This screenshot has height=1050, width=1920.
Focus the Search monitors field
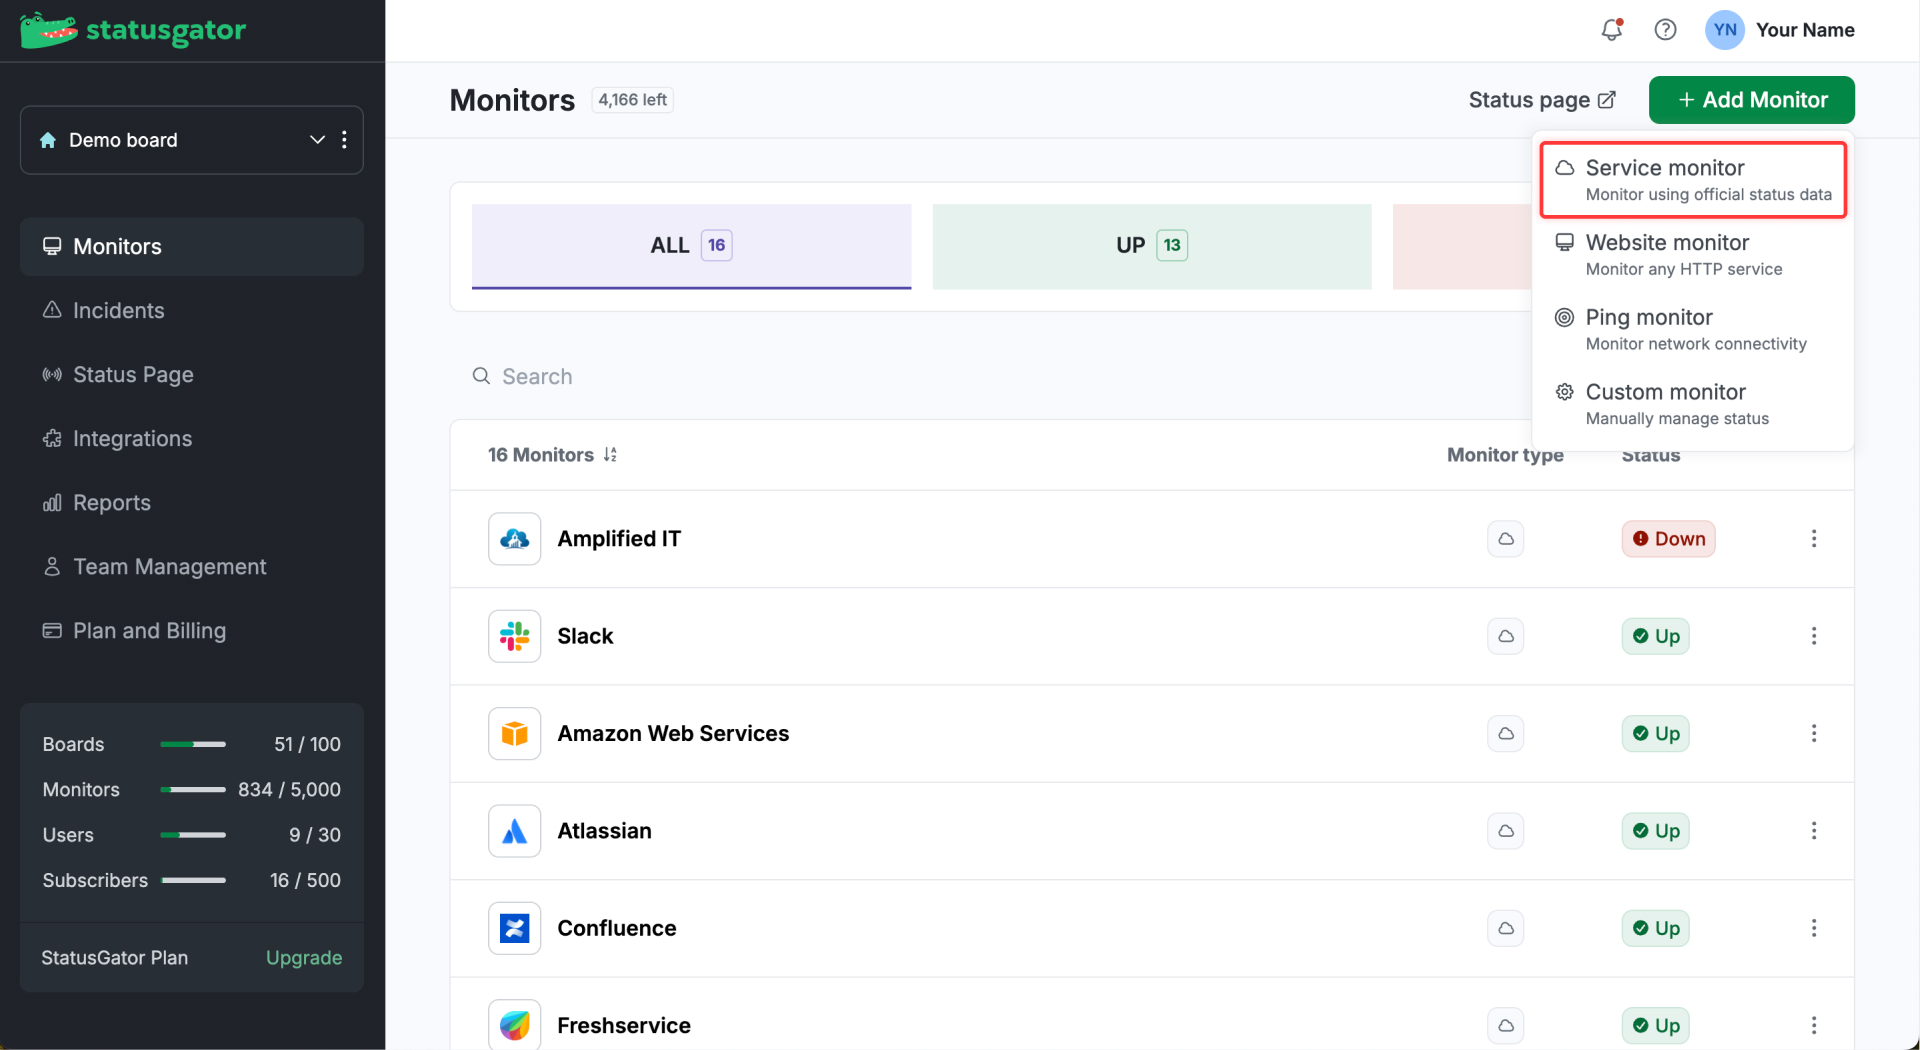(x=990, y=377)
